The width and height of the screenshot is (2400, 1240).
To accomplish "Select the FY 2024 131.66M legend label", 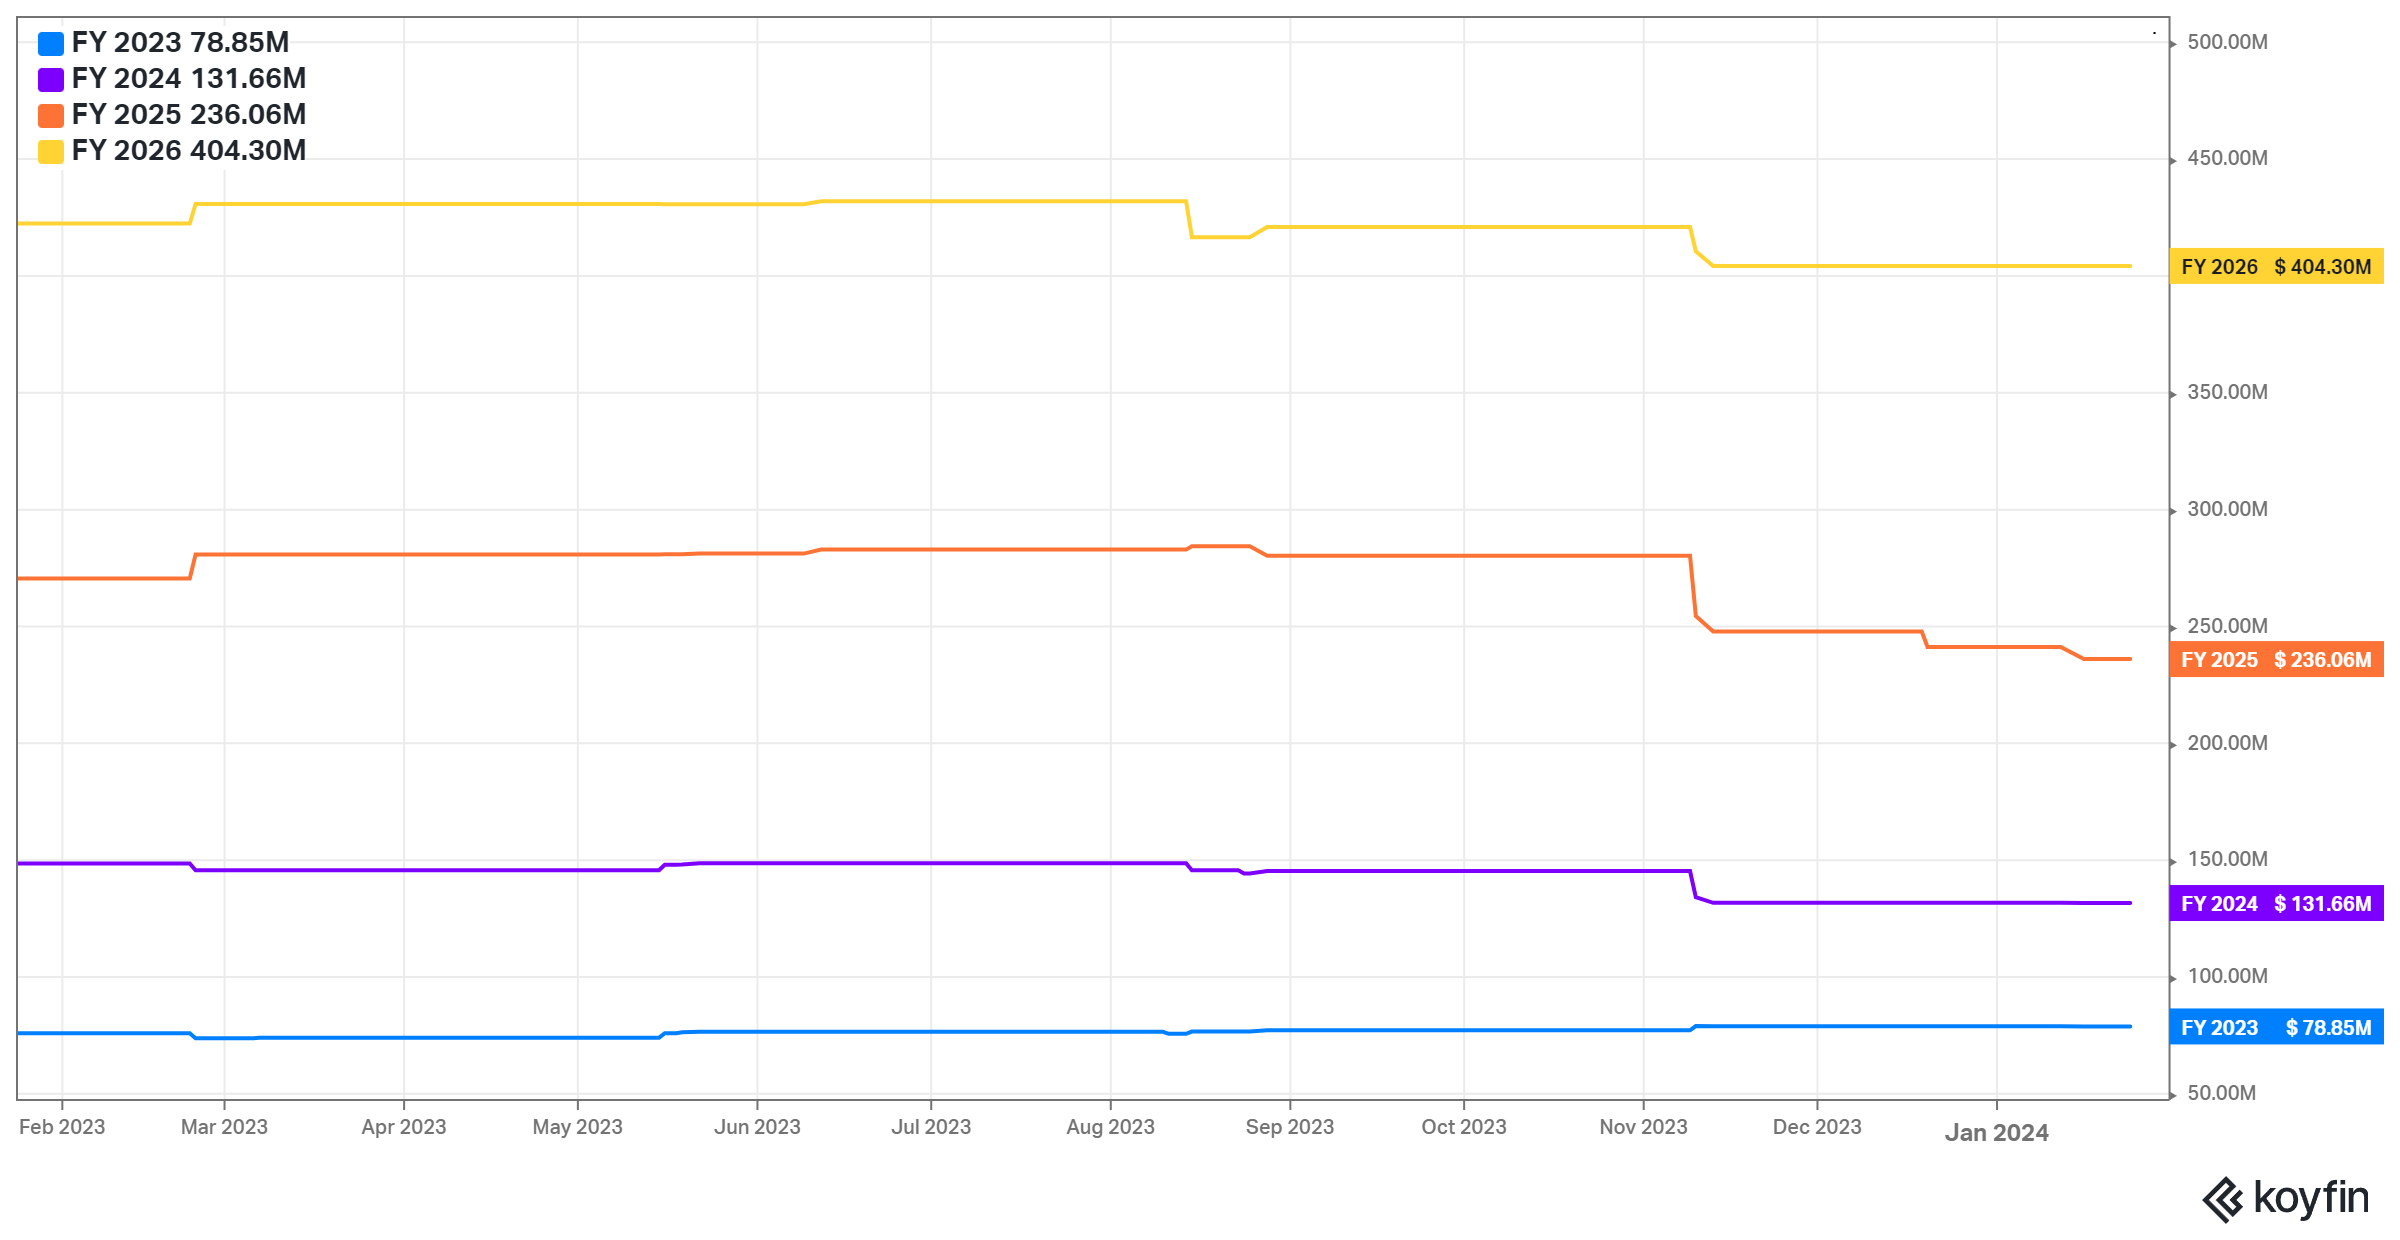I will (189, 79).
